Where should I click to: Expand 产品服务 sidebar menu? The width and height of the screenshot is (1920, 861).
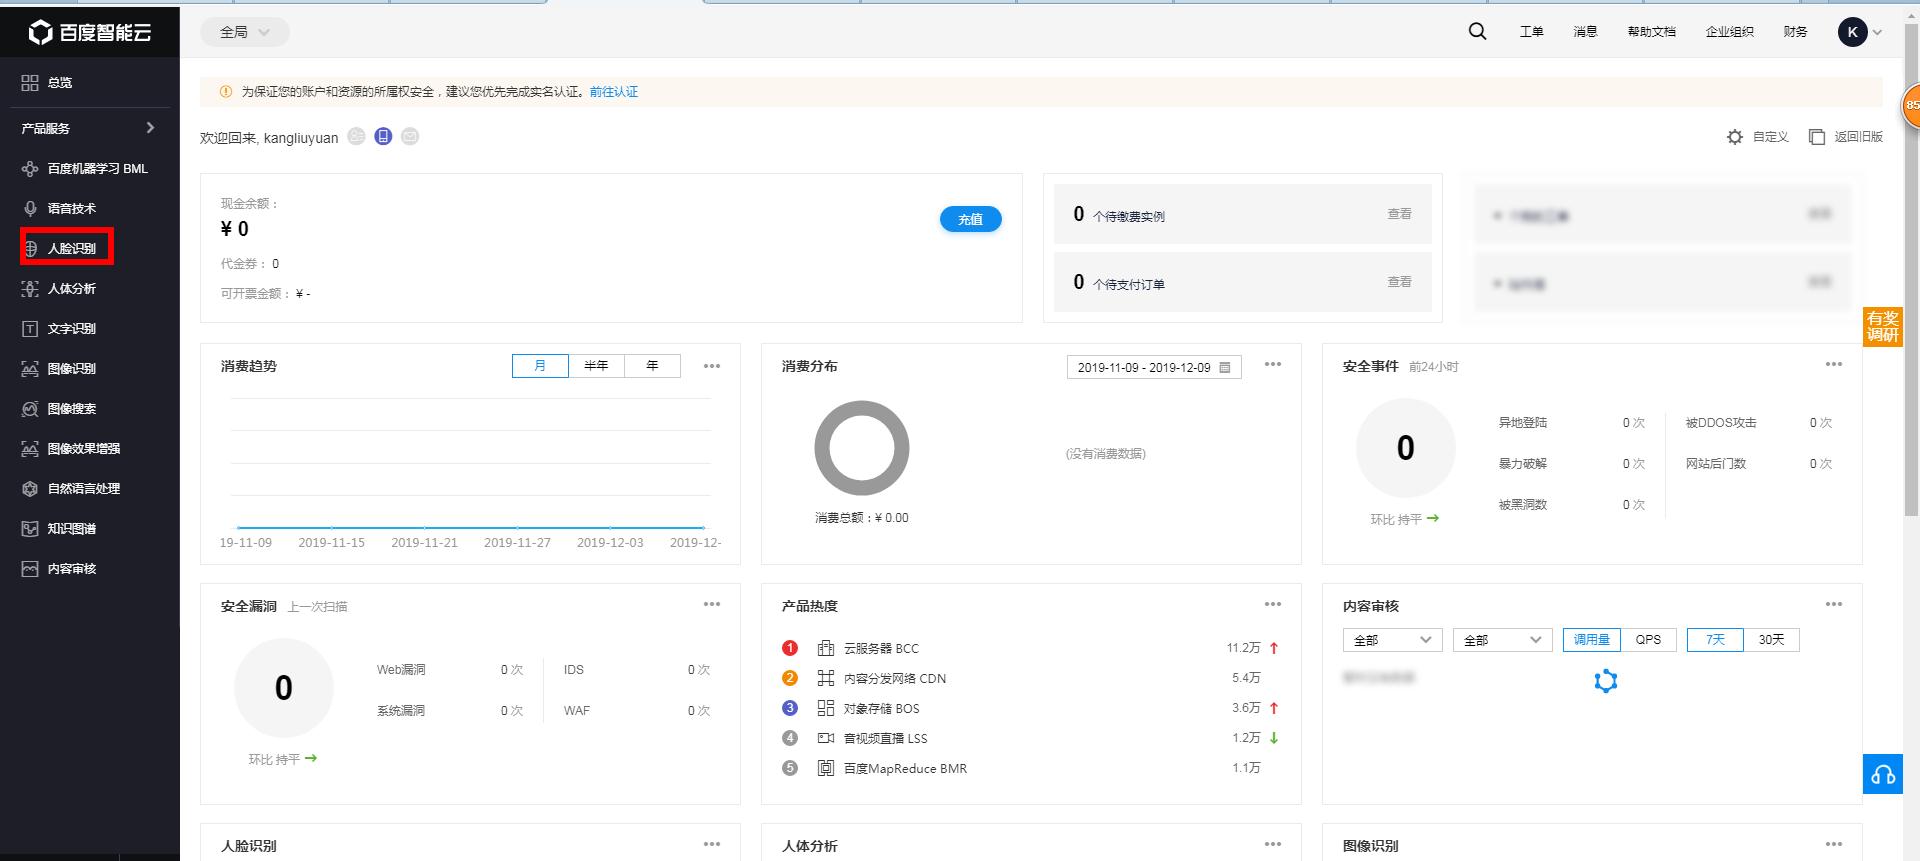[x=89, y=128]
